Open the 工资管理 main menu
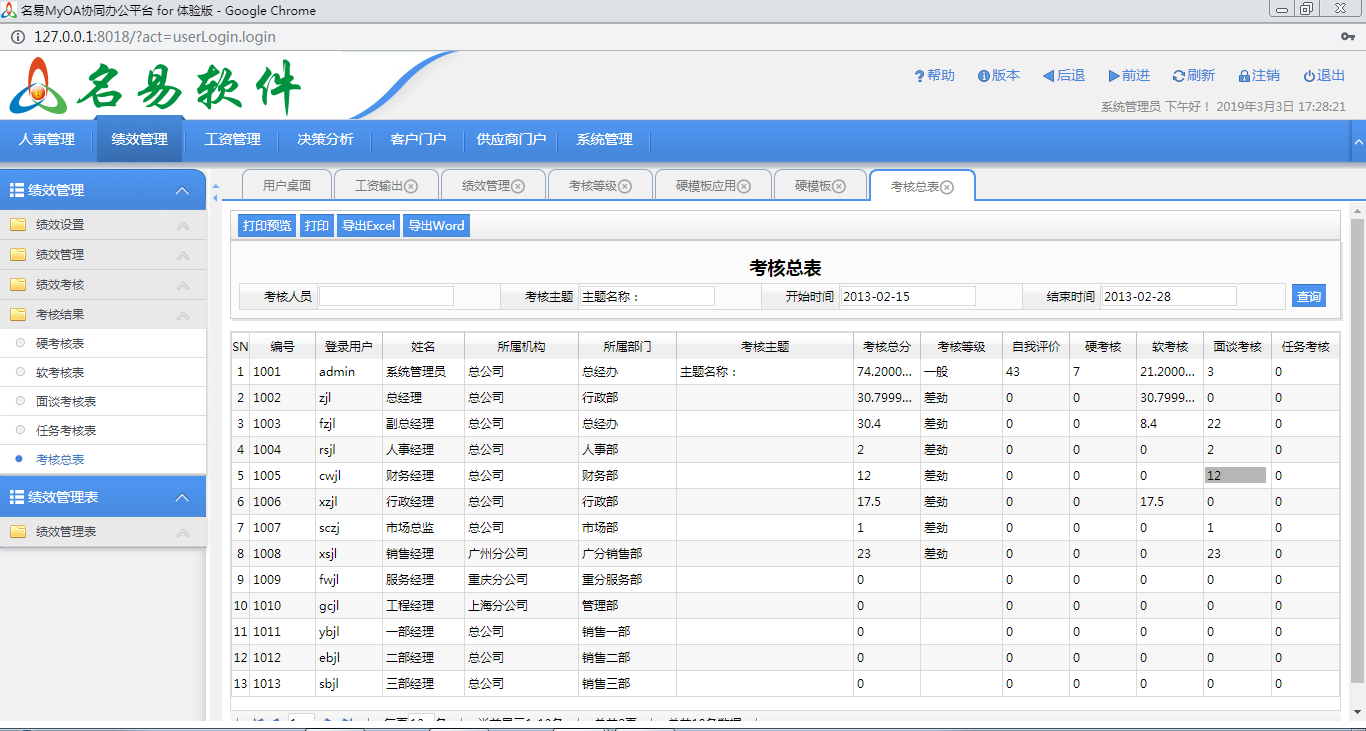The width and height of the screenshot is (1366, 731). click(232, 140)
